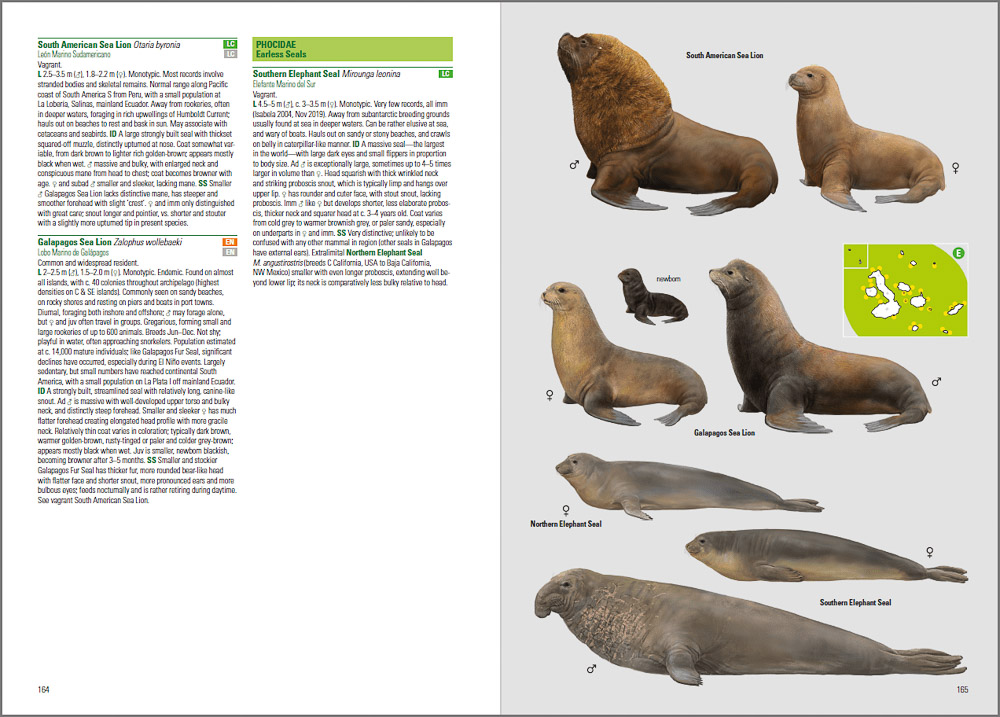Click the Galapagos distribution map
The height and width of the screenshot is (717, 1000).
(906, 290)
